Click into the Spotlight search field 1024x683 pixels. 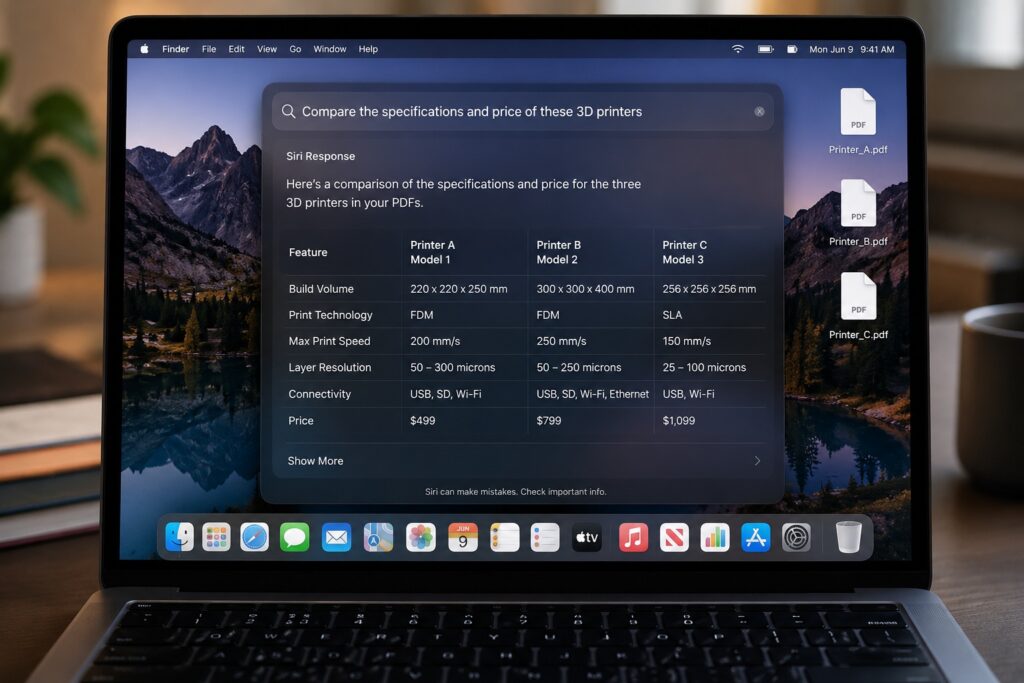pyautogui.click(x=522, y=111)
